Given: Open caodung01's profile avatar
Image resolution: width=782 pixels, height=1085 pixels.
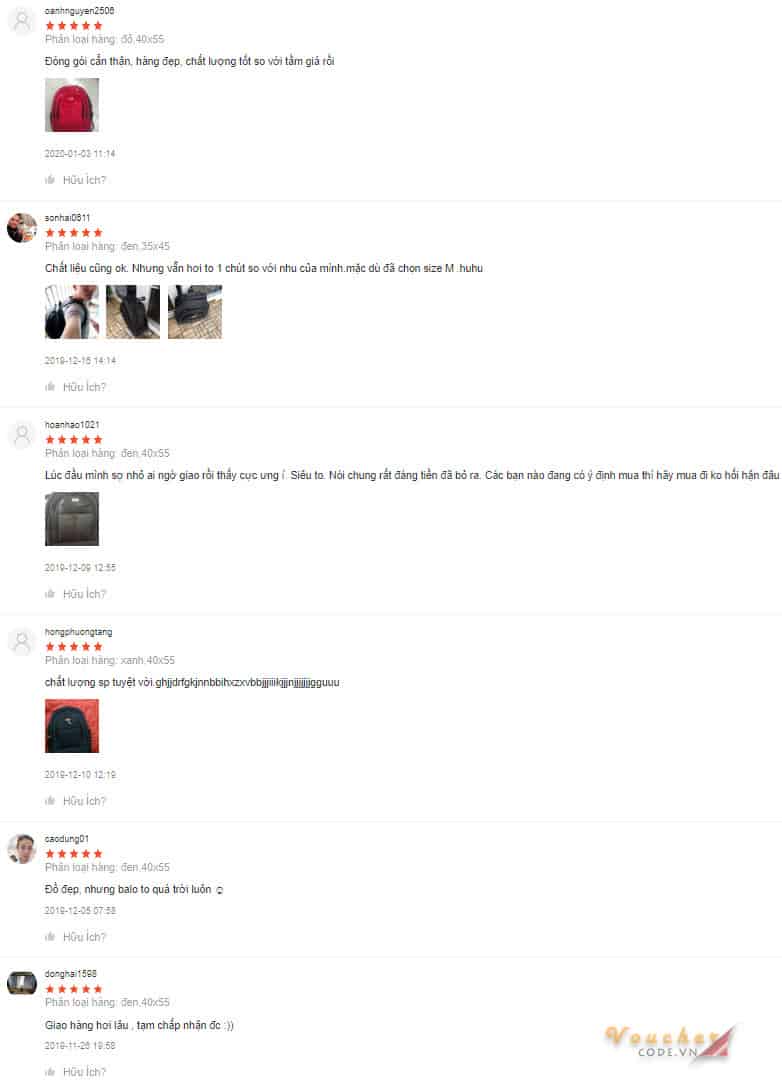Looking at the screenshot, I should point(21,848).
